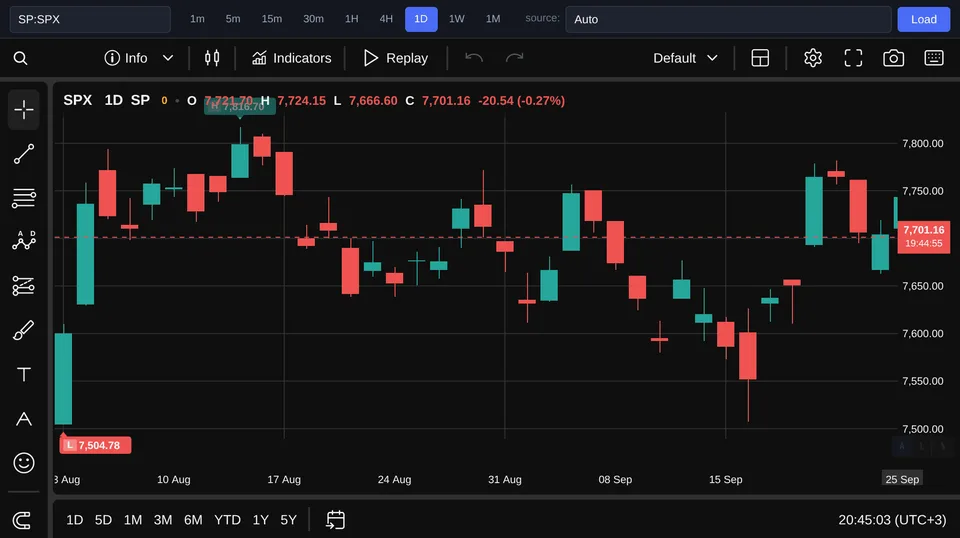Switch to the 1H timeframe
Viewport: 960px width, 538px height.
(x=351, y=19)
